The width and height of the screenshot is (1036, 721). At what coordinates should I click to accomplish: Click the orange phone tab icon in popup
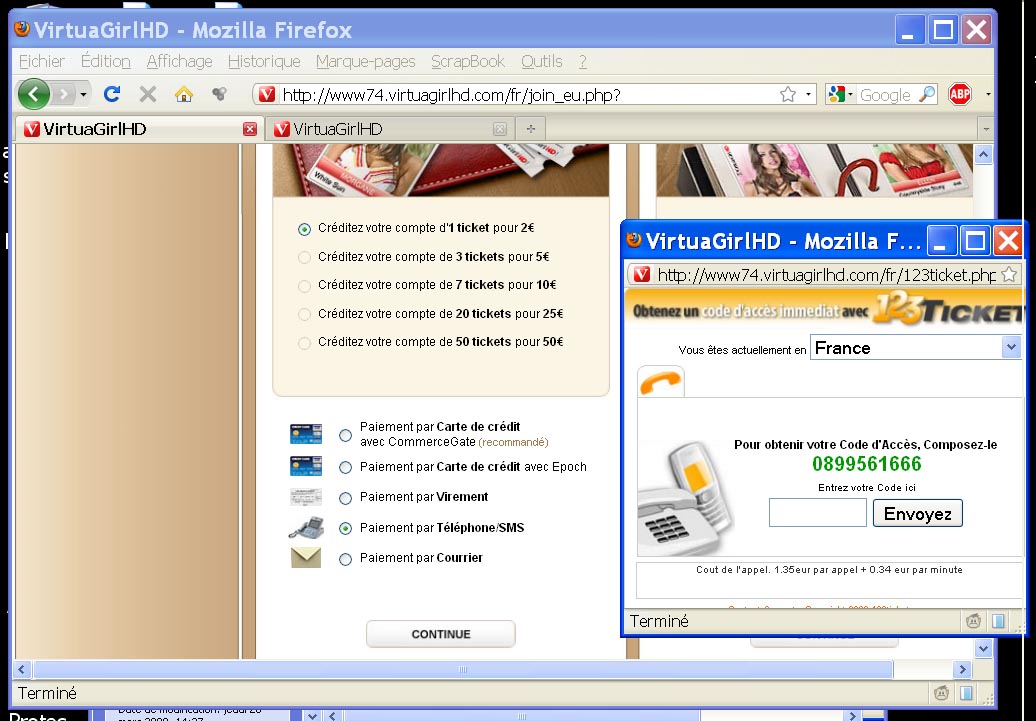661,382
